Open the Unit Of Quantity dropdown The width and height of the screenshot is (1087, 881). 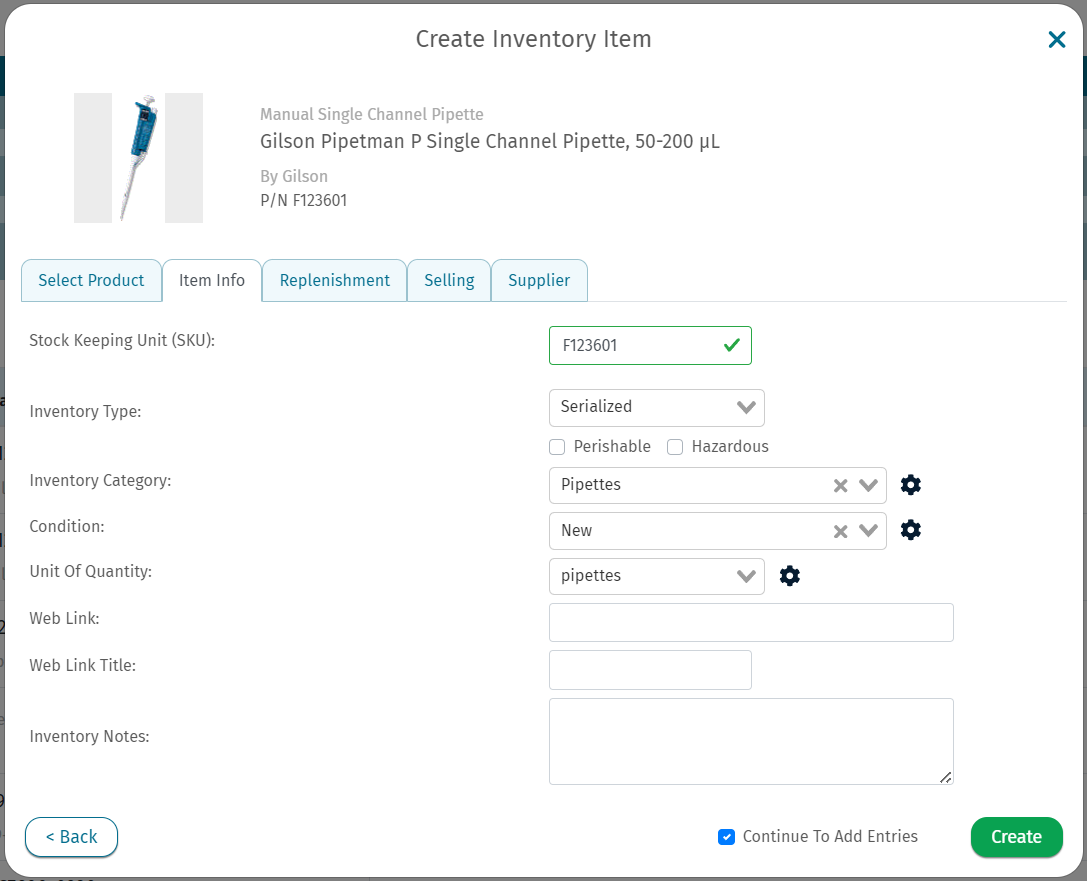[656, 576]
